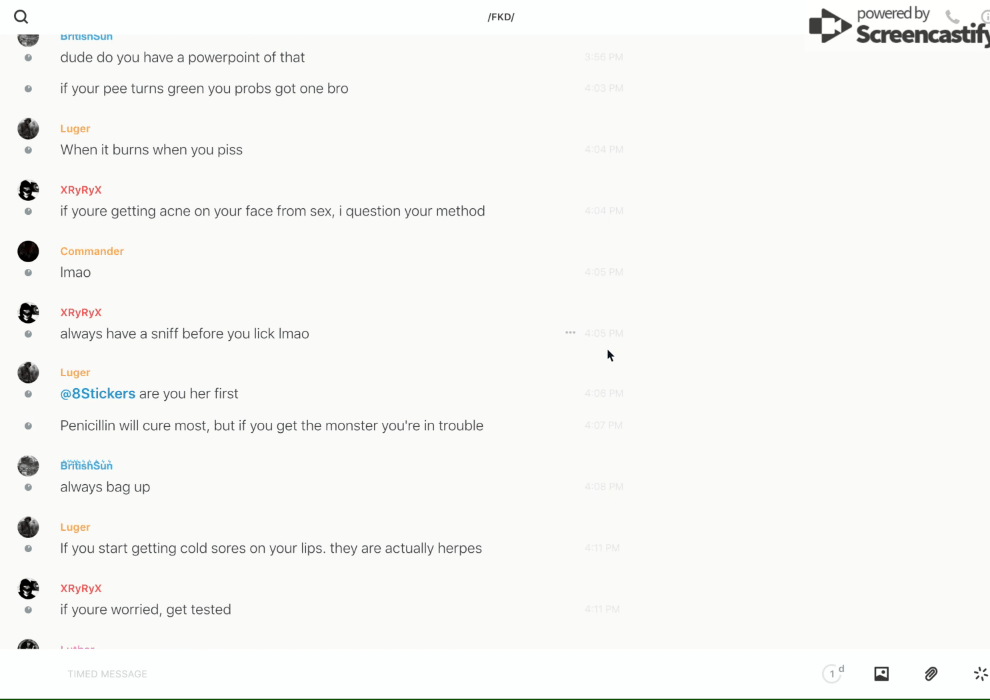Screen dimensions: 990x700
Task: Click XRyRyX name above "get tested" message
Action: coord(81,588)
